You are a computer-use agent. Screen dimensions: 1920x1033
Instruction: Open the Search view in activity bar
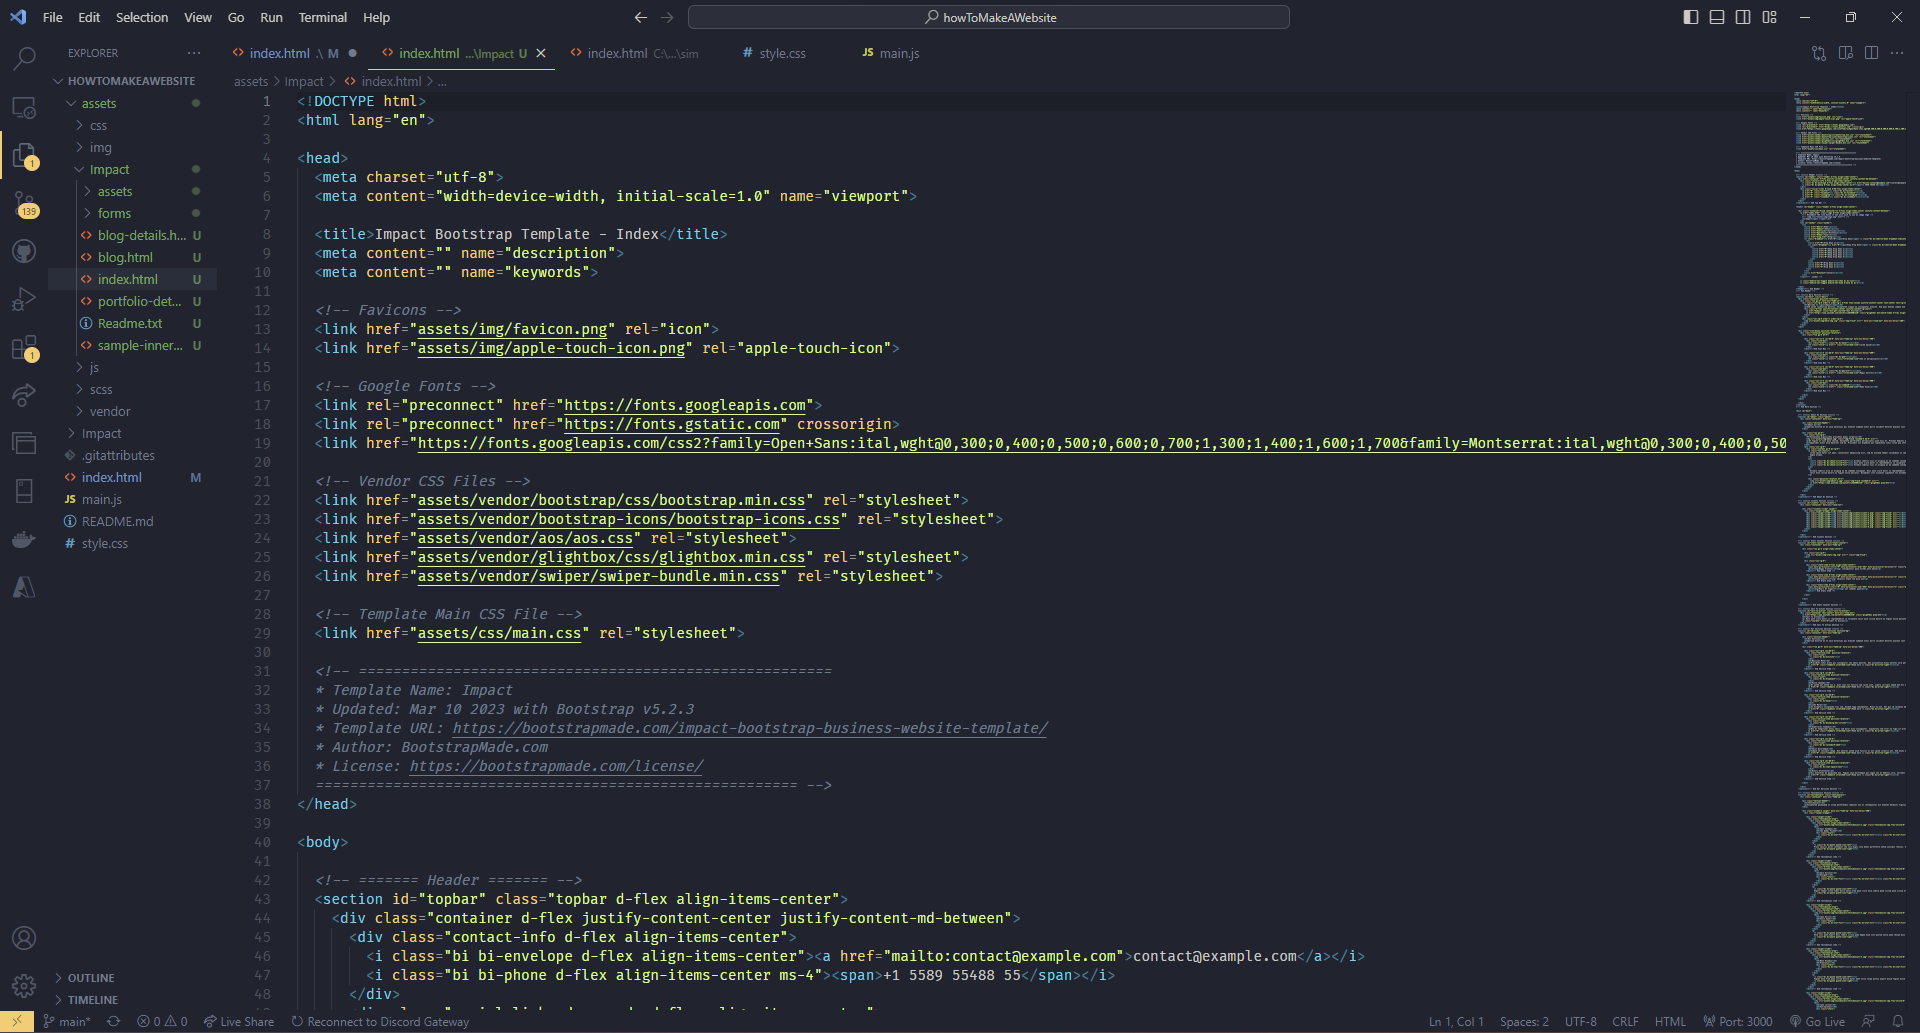(x=24, y=59)
